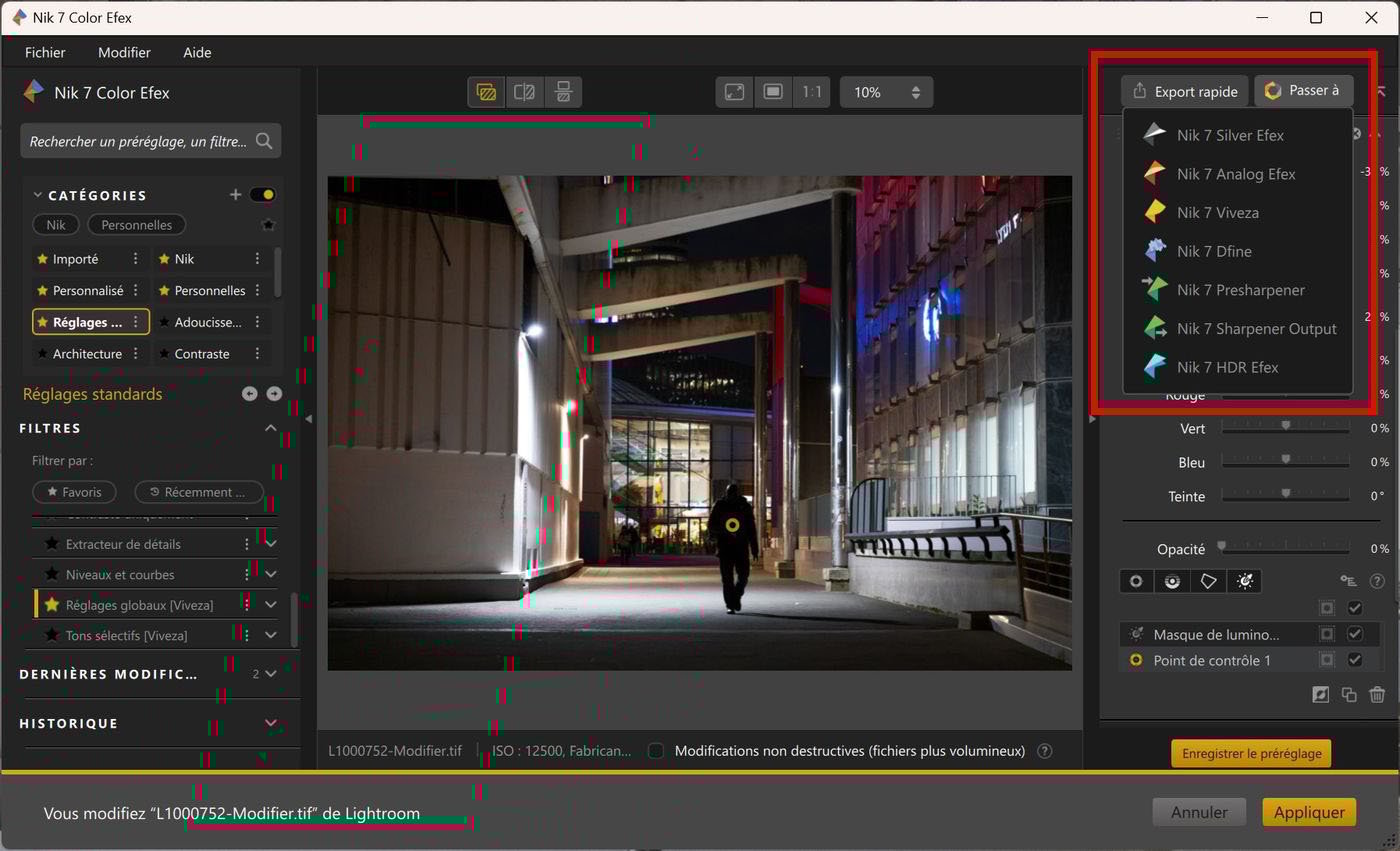The width and height of the screenshot is (1400, 851).
Task: Go to previous preset with left arrow
Action: (x=250, y=394)
